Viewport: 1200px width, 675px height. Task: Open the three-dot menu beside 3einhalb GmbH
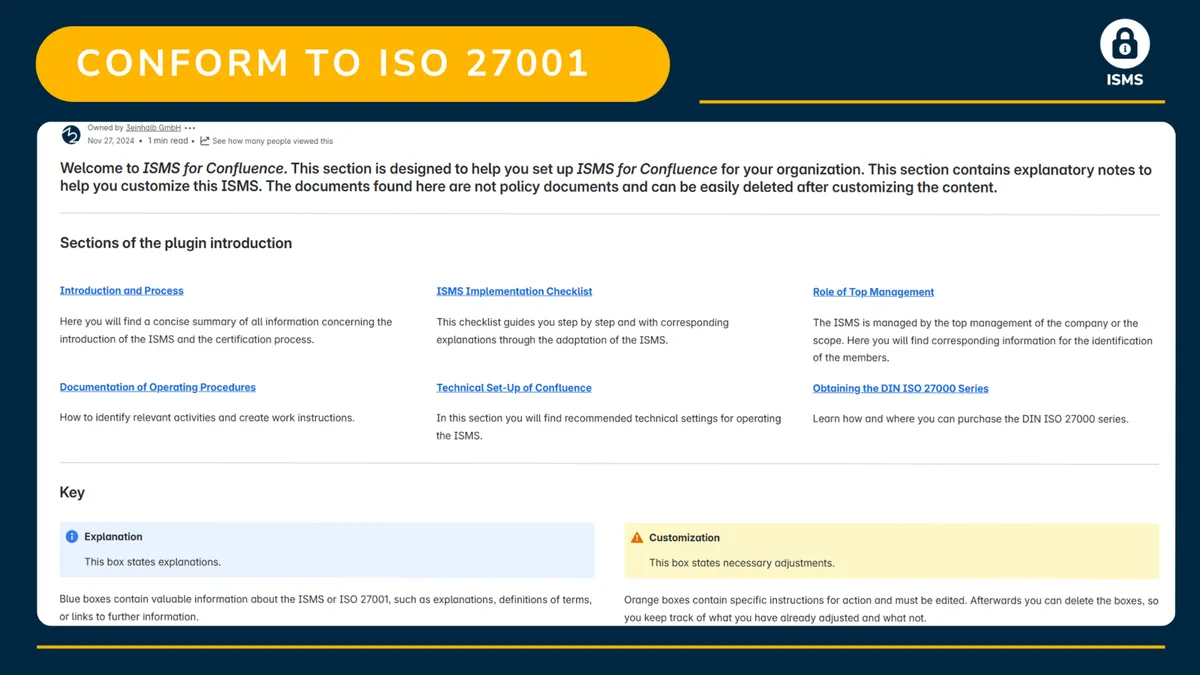pos(190,128)
